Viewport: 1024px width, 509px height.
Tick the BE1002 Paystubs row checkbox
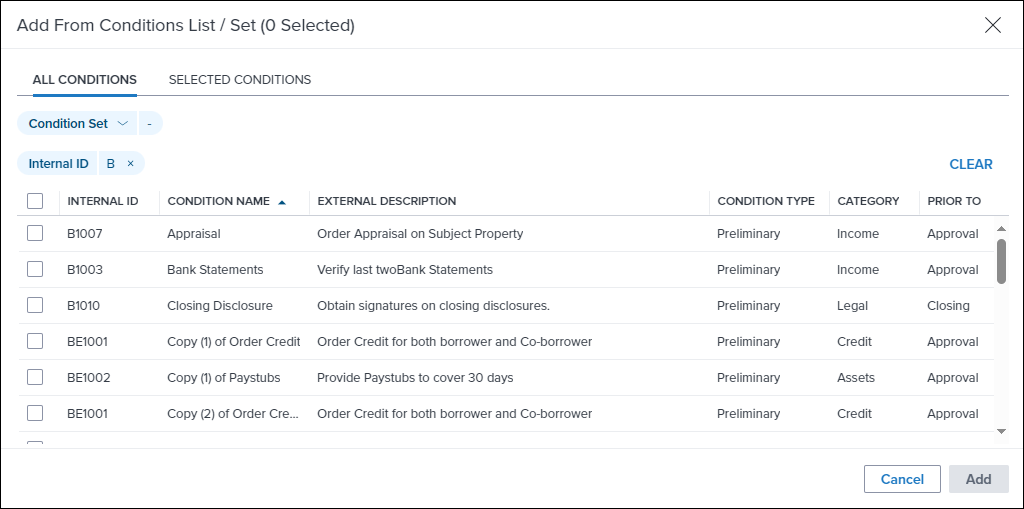click(x=35, y=377)
